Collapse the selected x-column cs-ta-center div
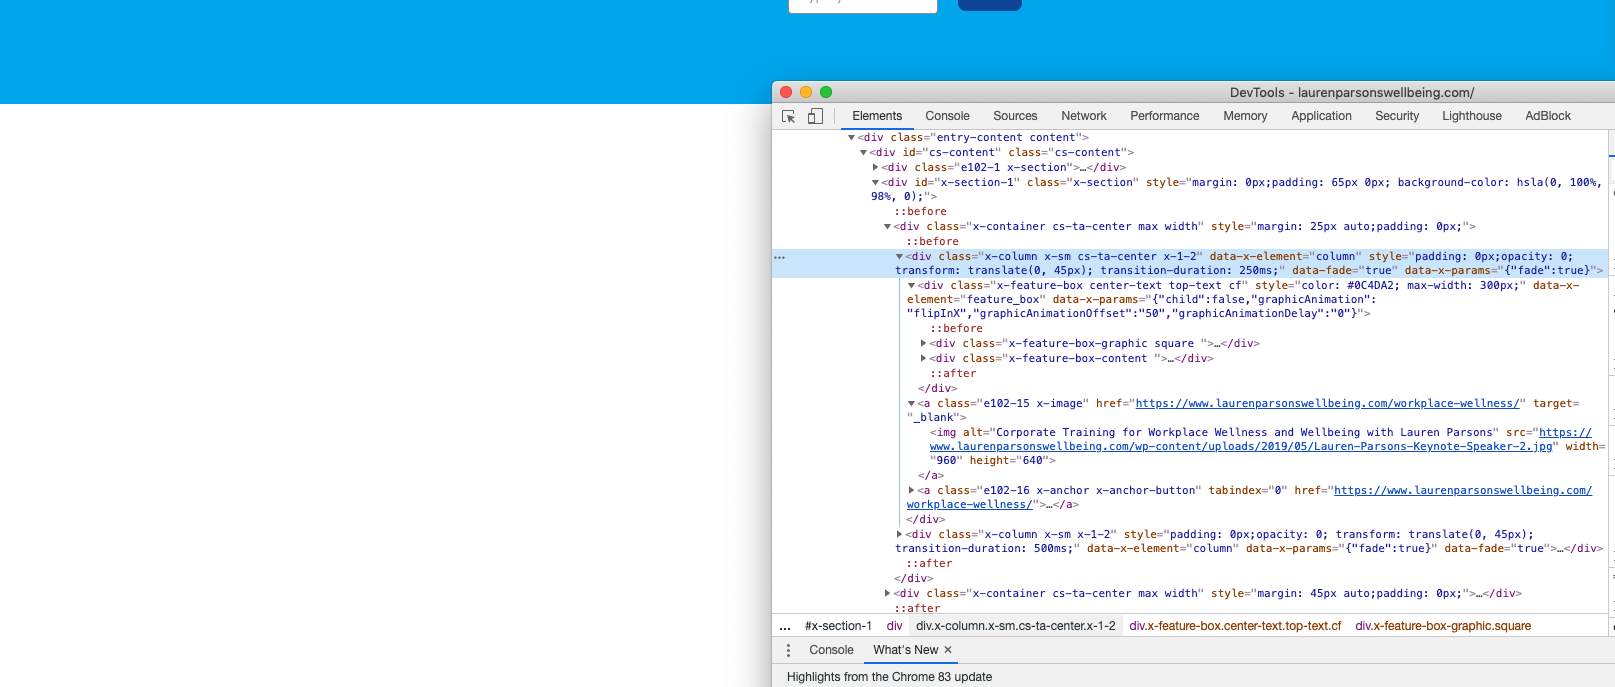The image size is (1615, 687). (899, 257)
